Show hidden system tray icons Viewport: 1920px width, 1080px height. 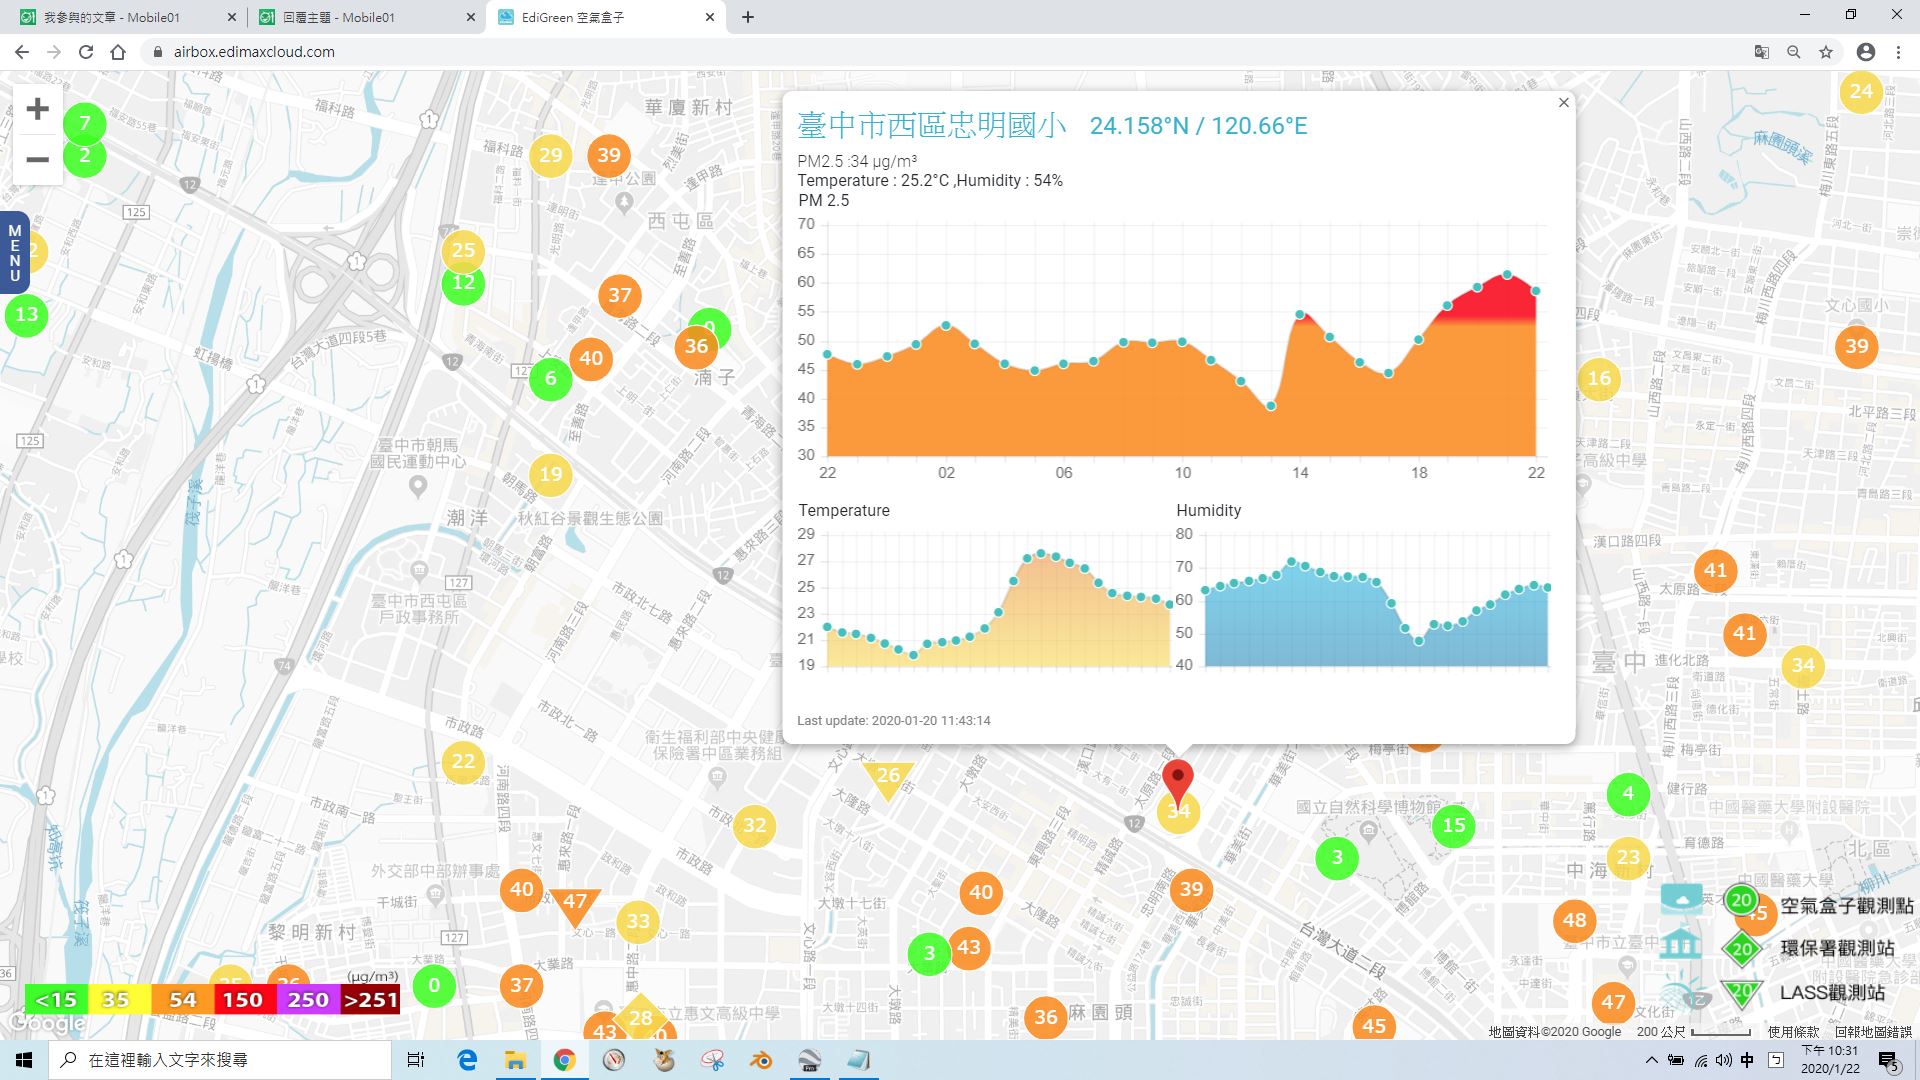[1652, 1060]
